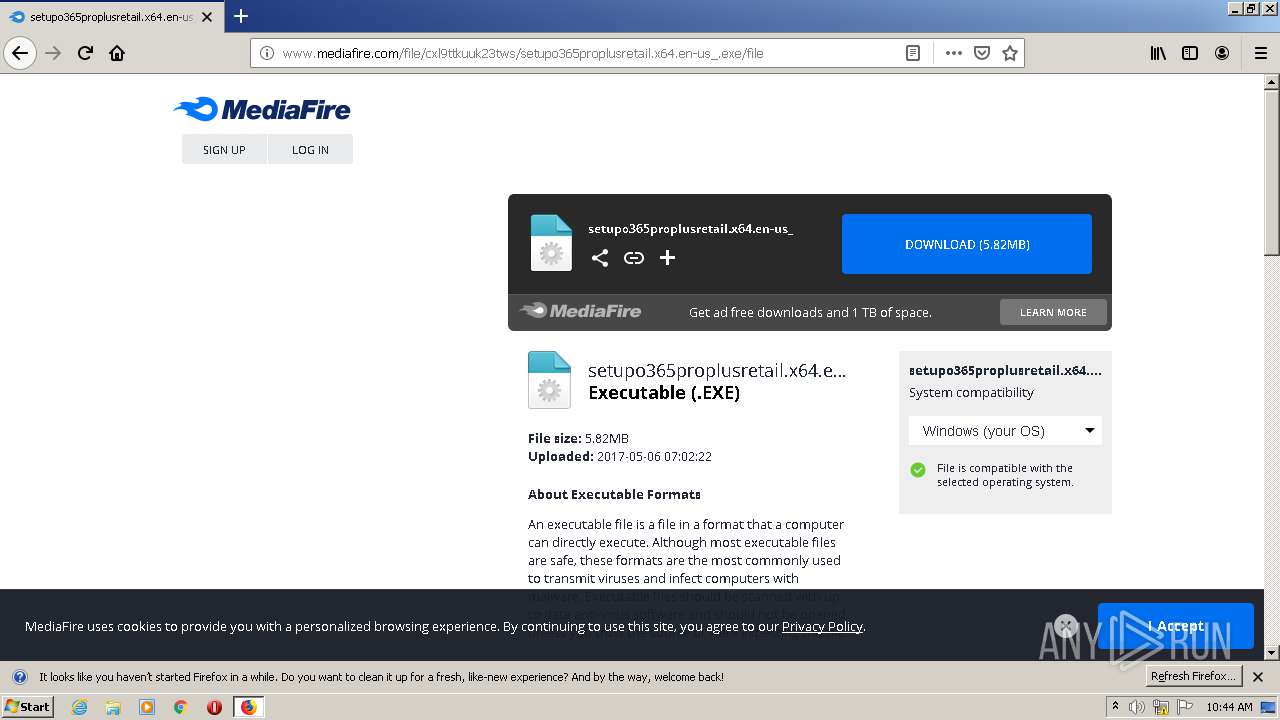Screen dimensions: 1280x720
Task: Toggle reader view in the address bar
Action: (x=913, y=53)
